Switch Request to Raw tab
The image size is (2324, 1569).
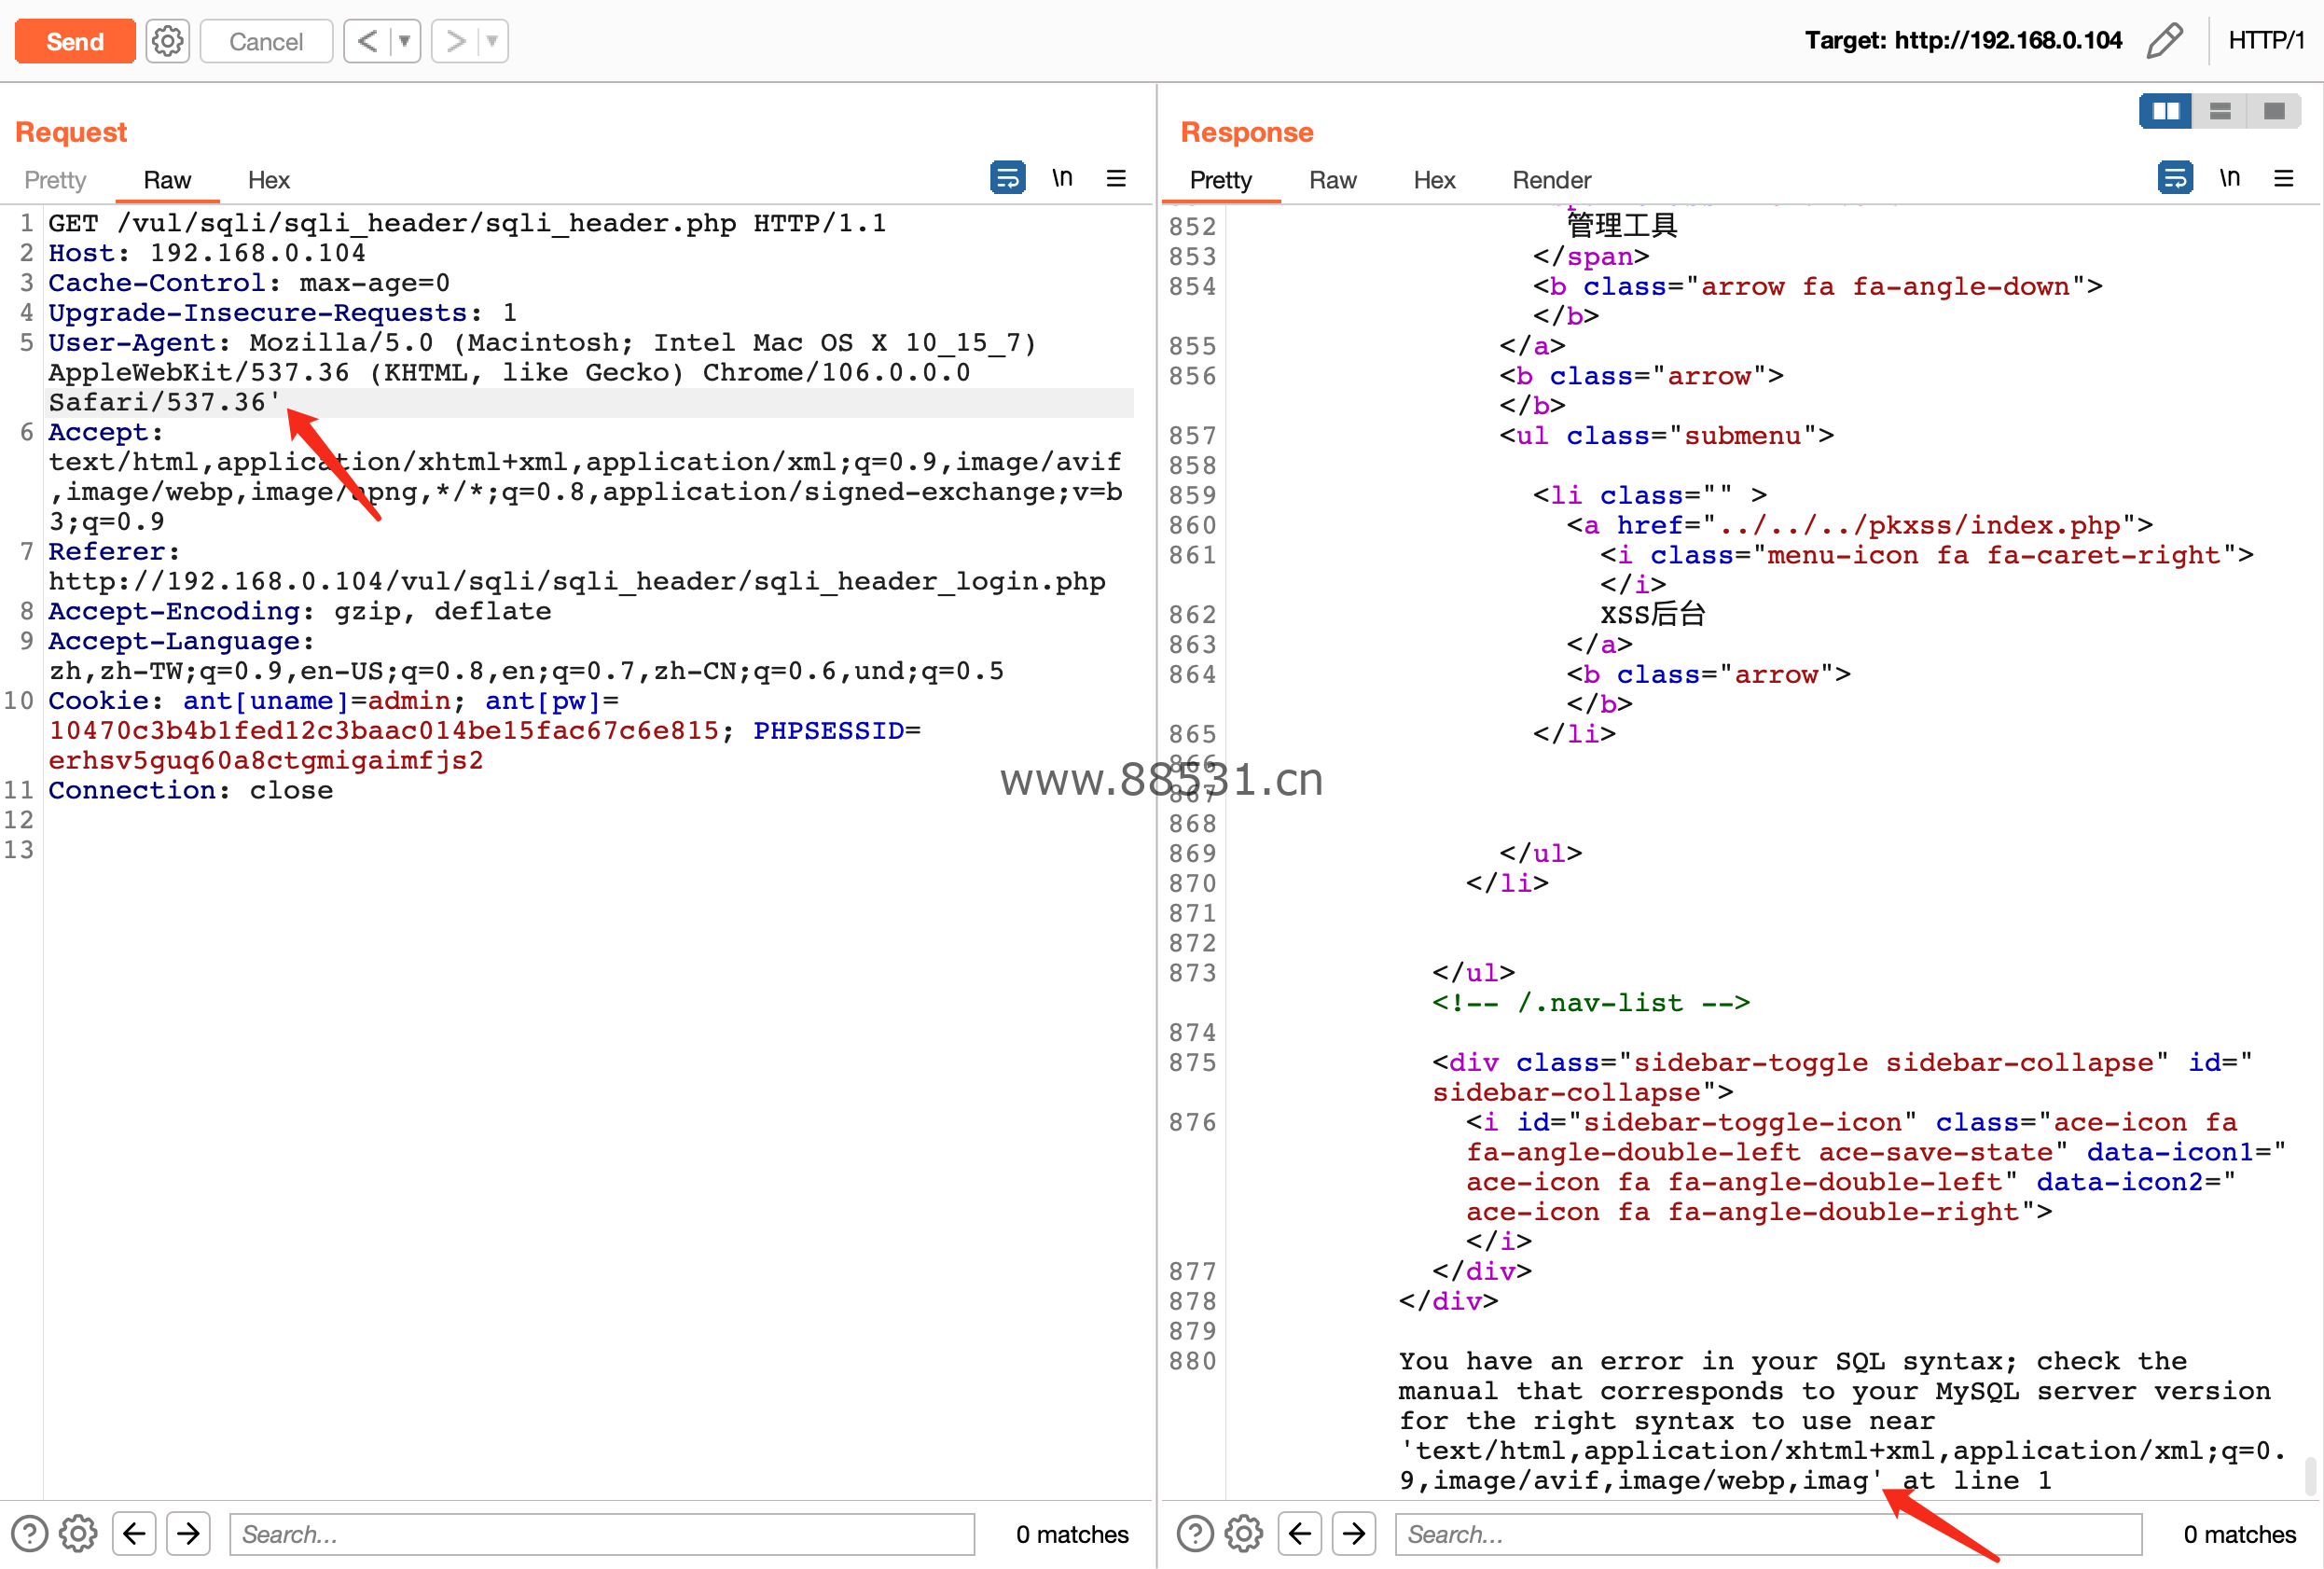coord(167,180)
